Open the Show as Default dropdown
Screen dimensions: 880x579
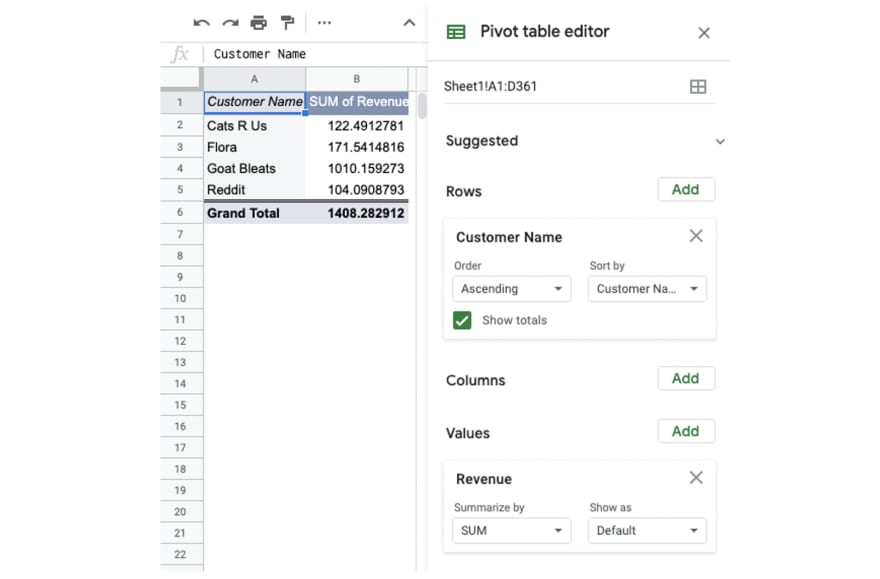tap(647, 531)
